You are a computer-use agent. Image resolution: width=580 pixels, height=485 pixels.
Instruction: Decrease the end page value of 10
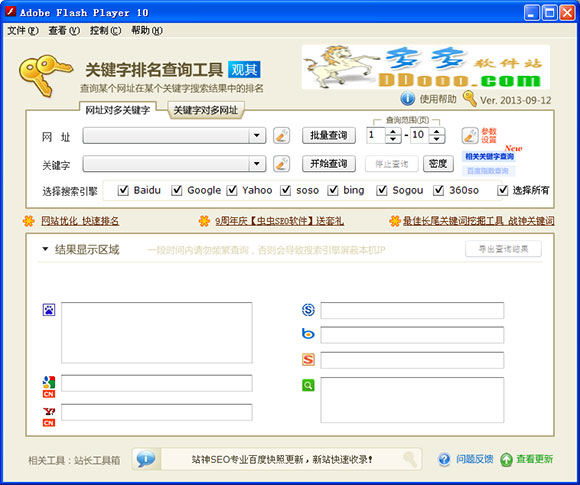(436, 139)
